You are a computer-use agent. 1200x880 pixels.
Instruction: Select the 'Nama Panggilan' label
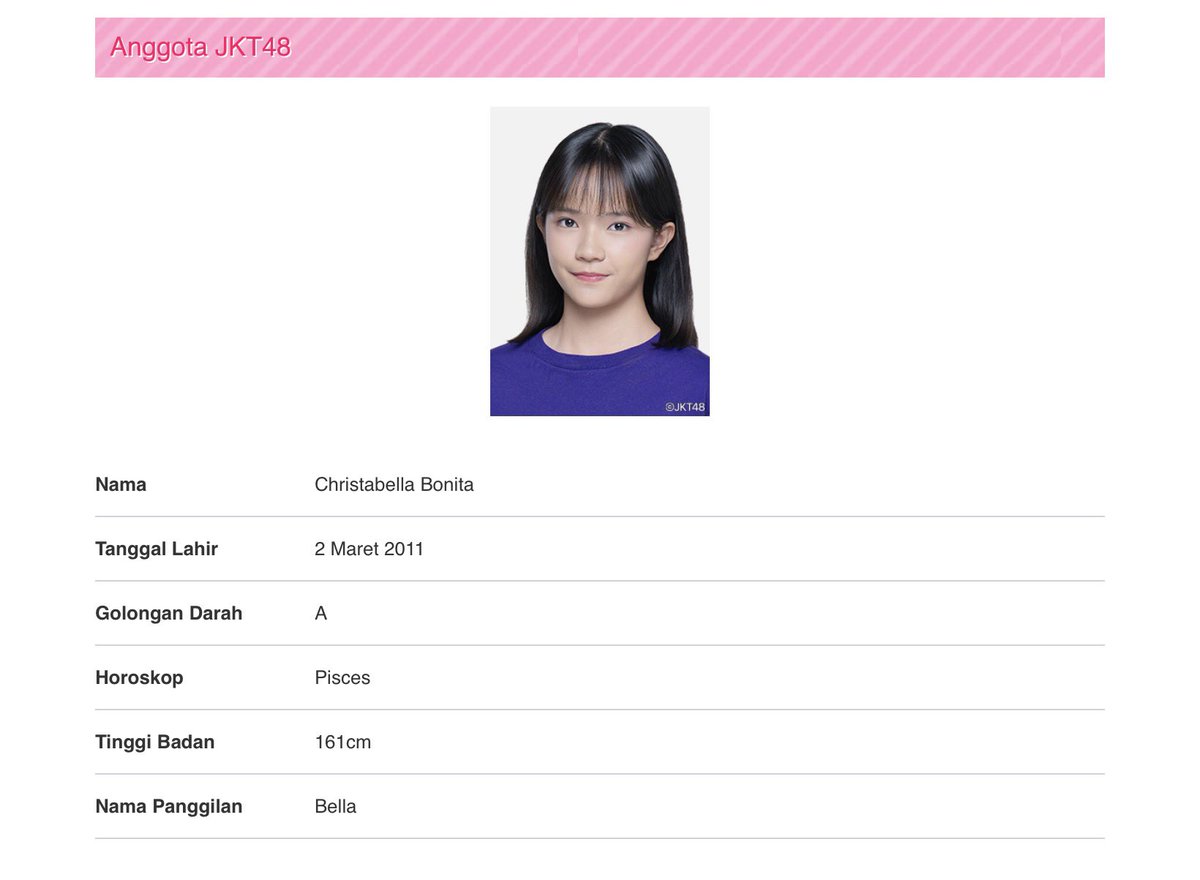[x=169, y=806]
